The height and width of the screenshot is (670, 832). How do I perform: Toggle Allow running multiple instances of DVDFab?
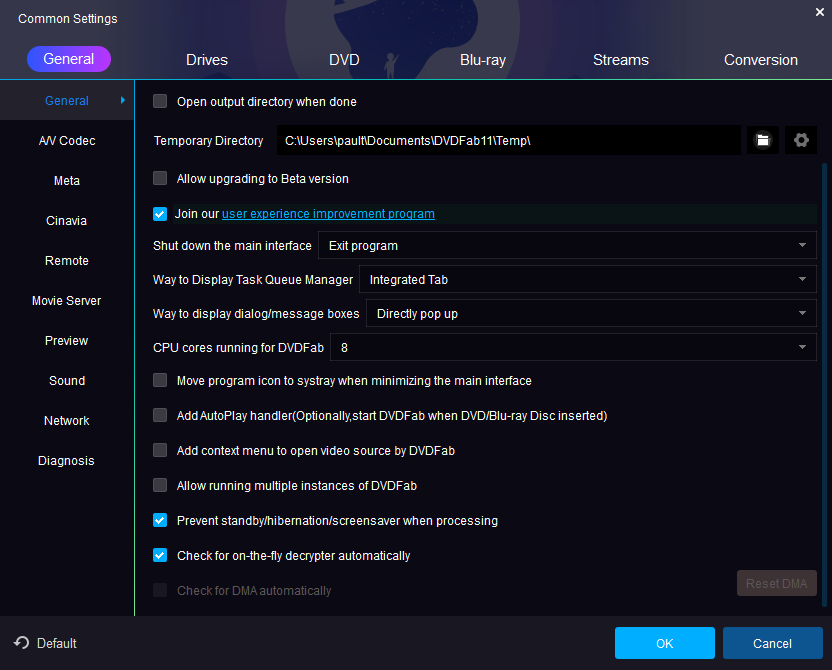[x=160, y=486]
